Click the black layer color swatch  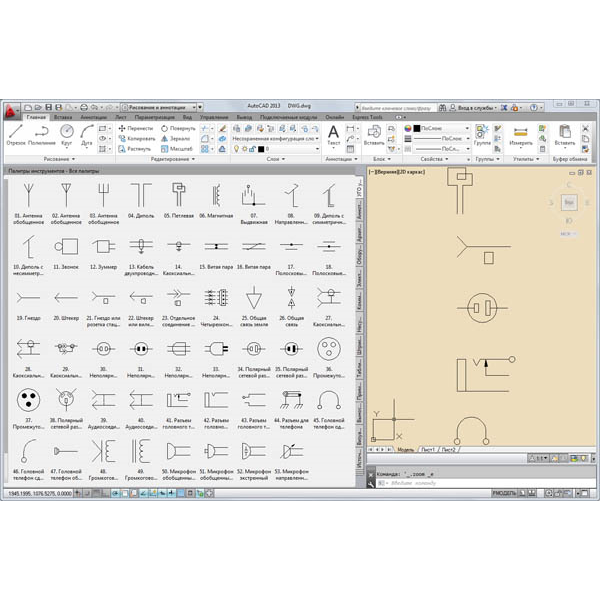261,149
